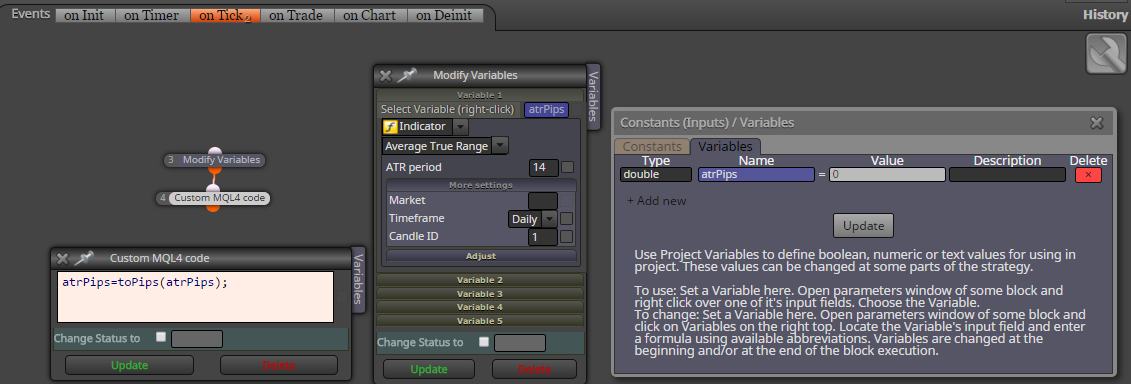Open Variables side tab of Modify Variables
1131x384 pixels.
pyautogui.click(x=593, y=97)
